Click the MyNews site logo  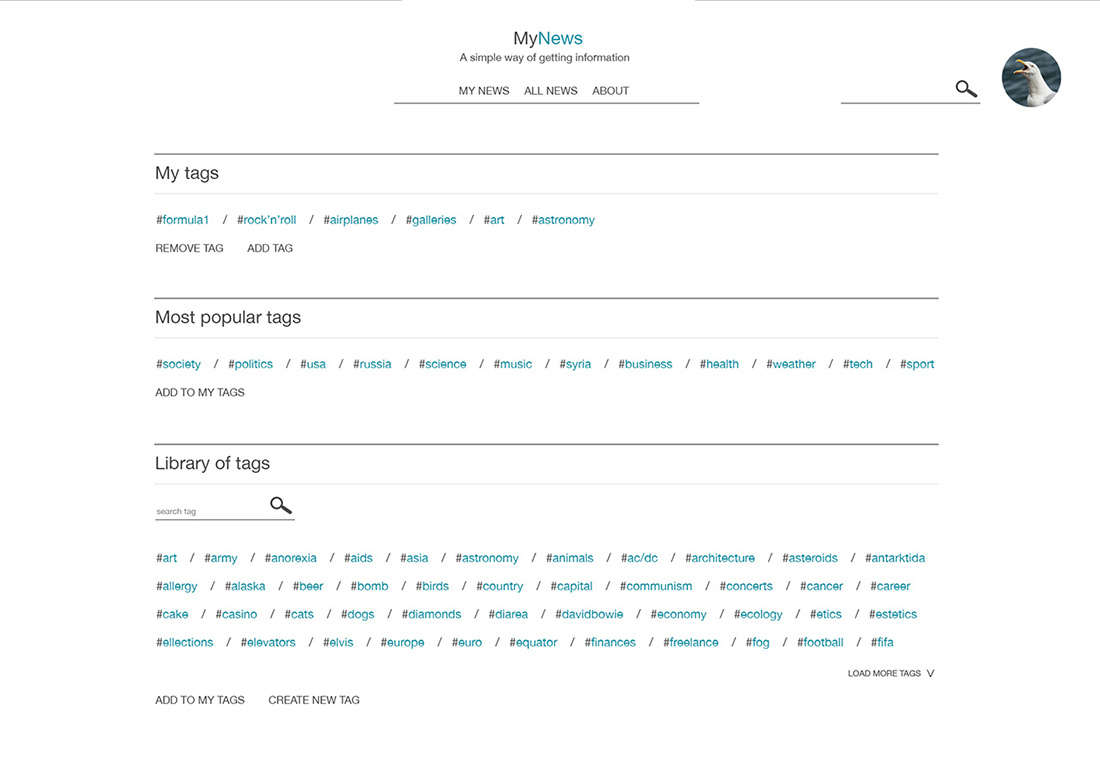[x=548, y=39]
